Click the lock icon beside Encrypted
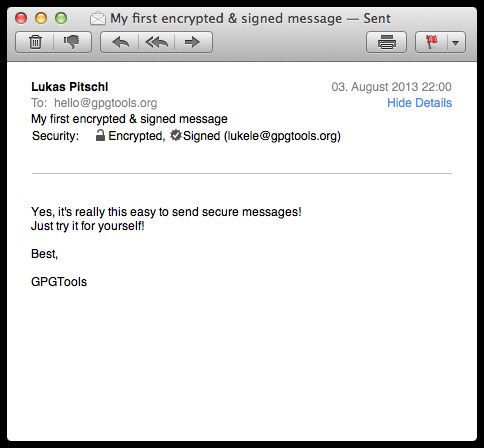Image resolution: width=484 pixels, height=448 pixels. point(100,135)
